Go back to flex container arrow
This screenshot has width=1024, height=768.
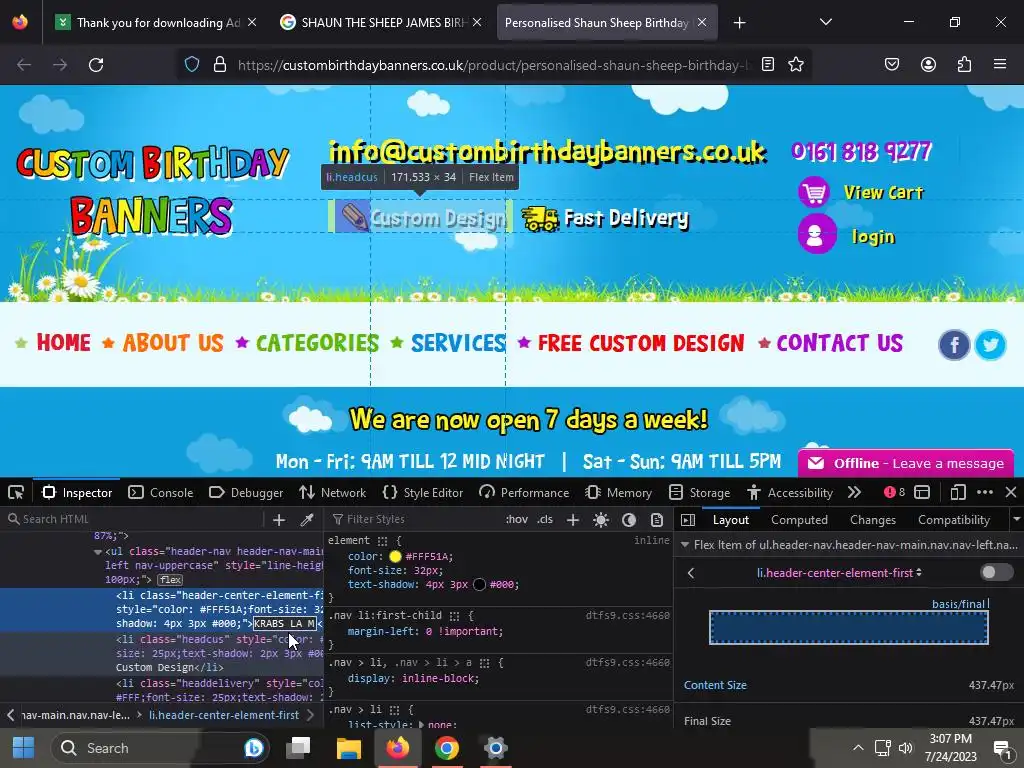point(691,573)
